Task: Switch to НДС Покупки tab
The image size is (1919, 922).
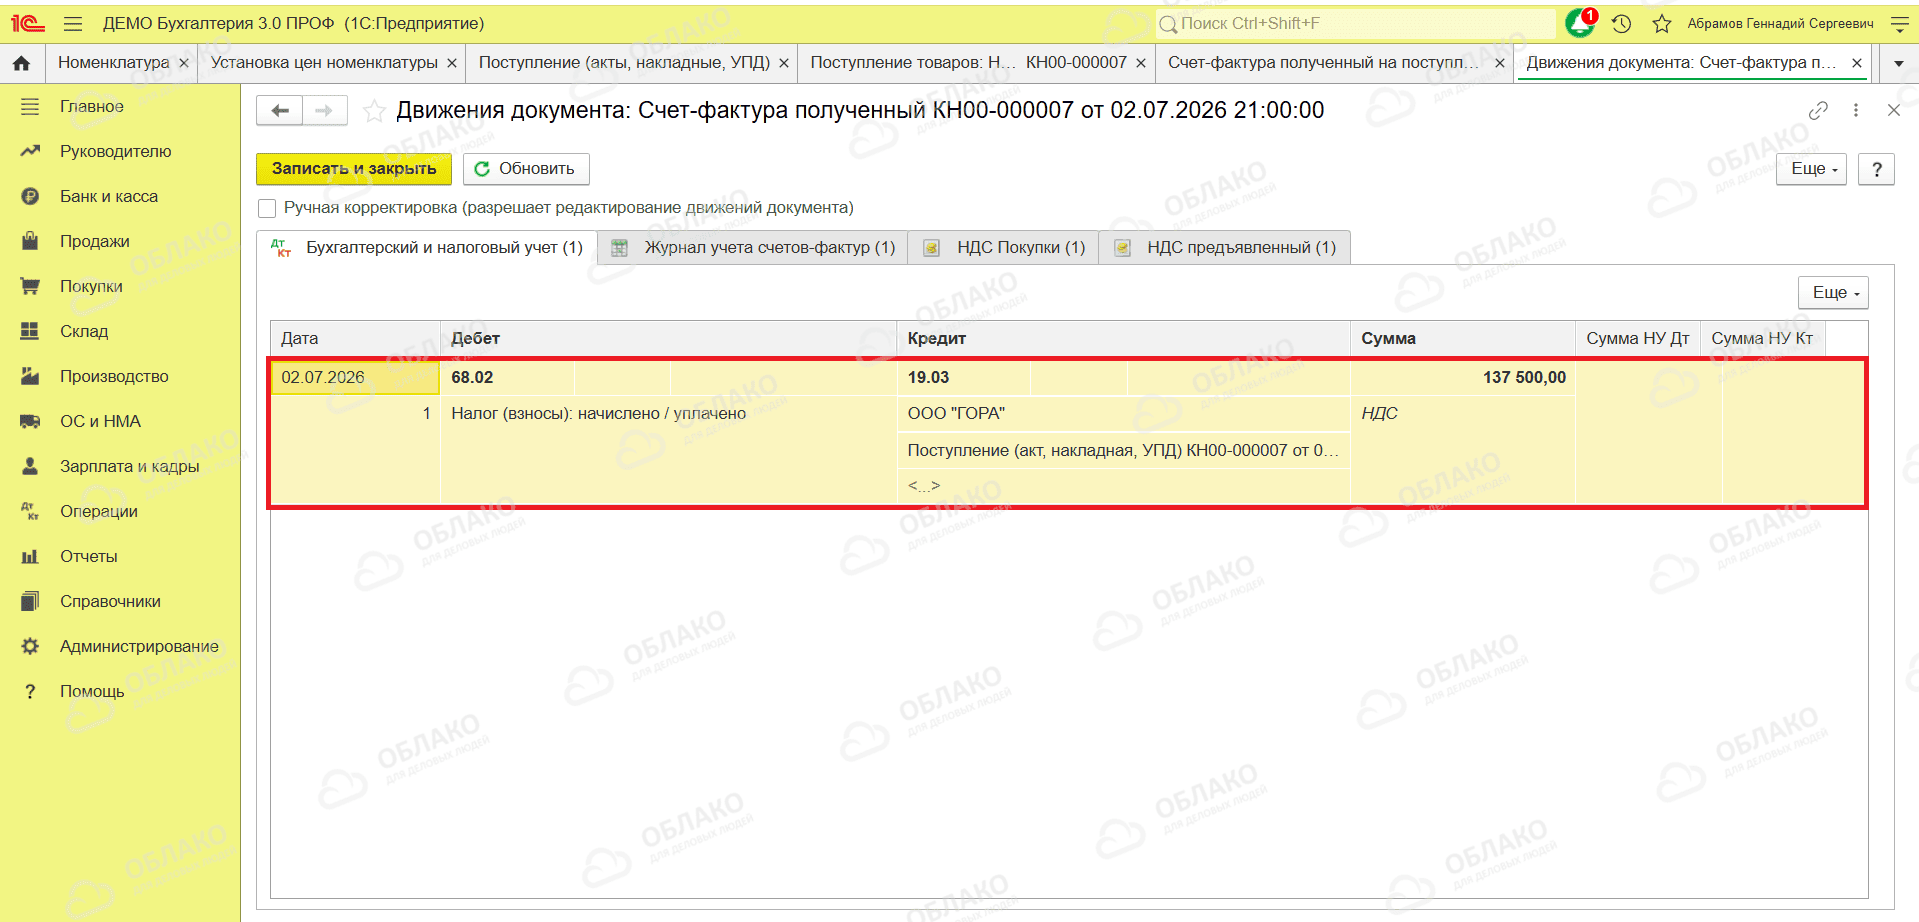Action: pos(1004,248)
